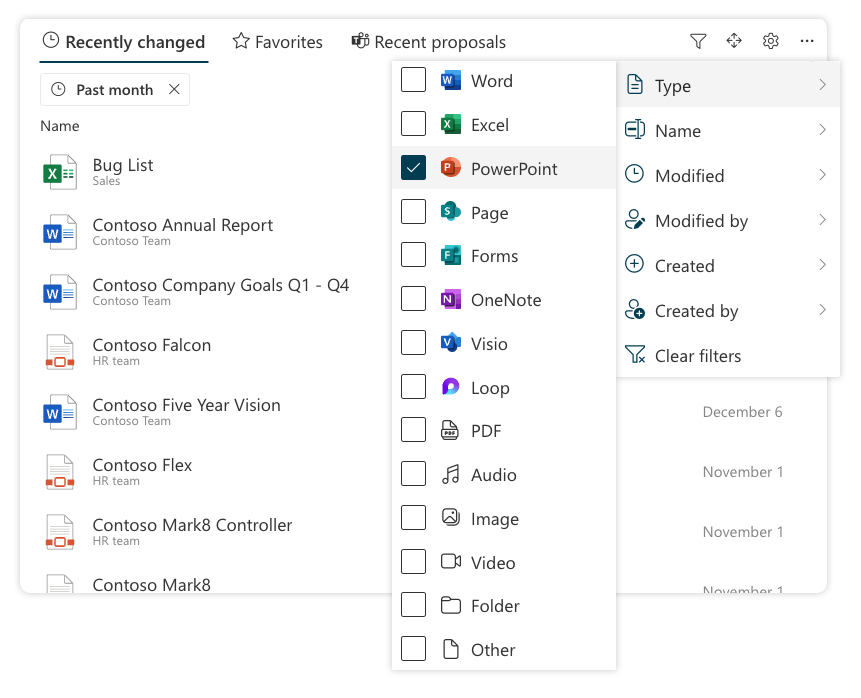Image resolution: width=861 pixels, height=698 pixels.
Task: Open settings via the gear icon
Action: (x=770, y=41)
